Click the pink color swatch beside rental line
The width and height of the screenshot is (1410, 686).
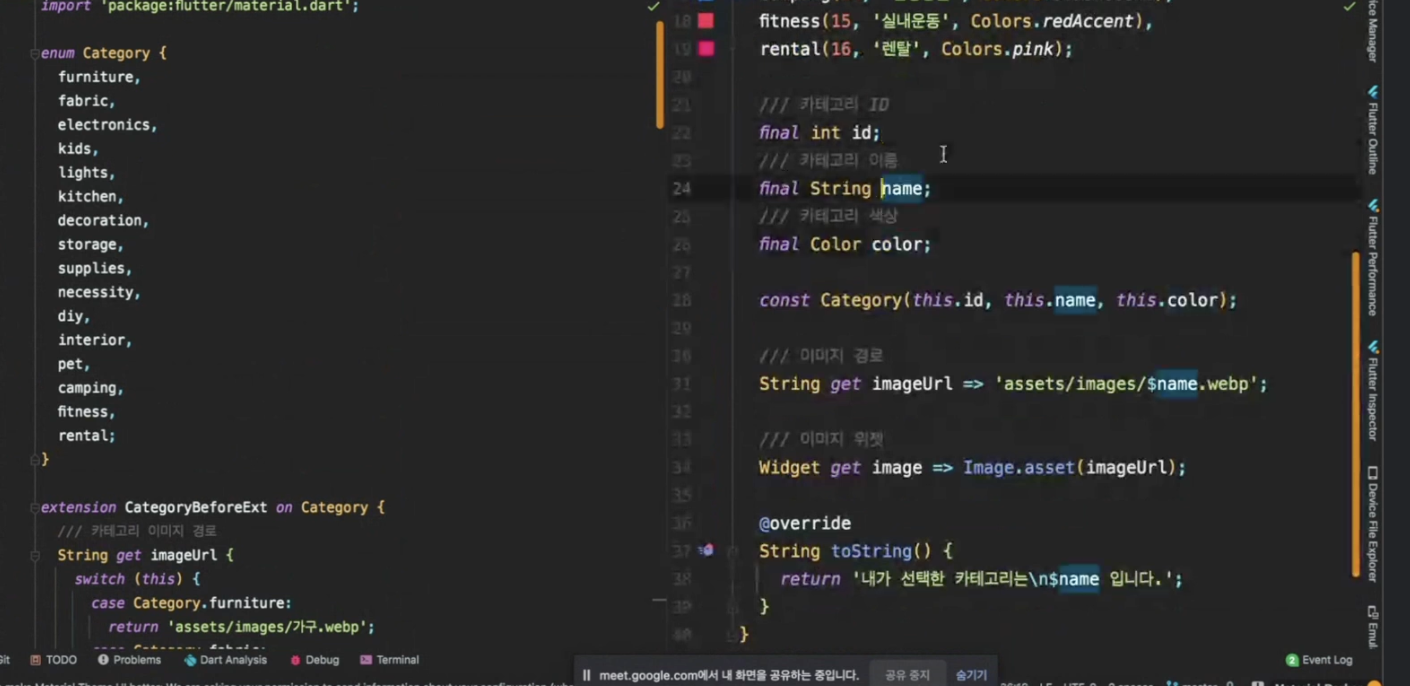[706, 48]
